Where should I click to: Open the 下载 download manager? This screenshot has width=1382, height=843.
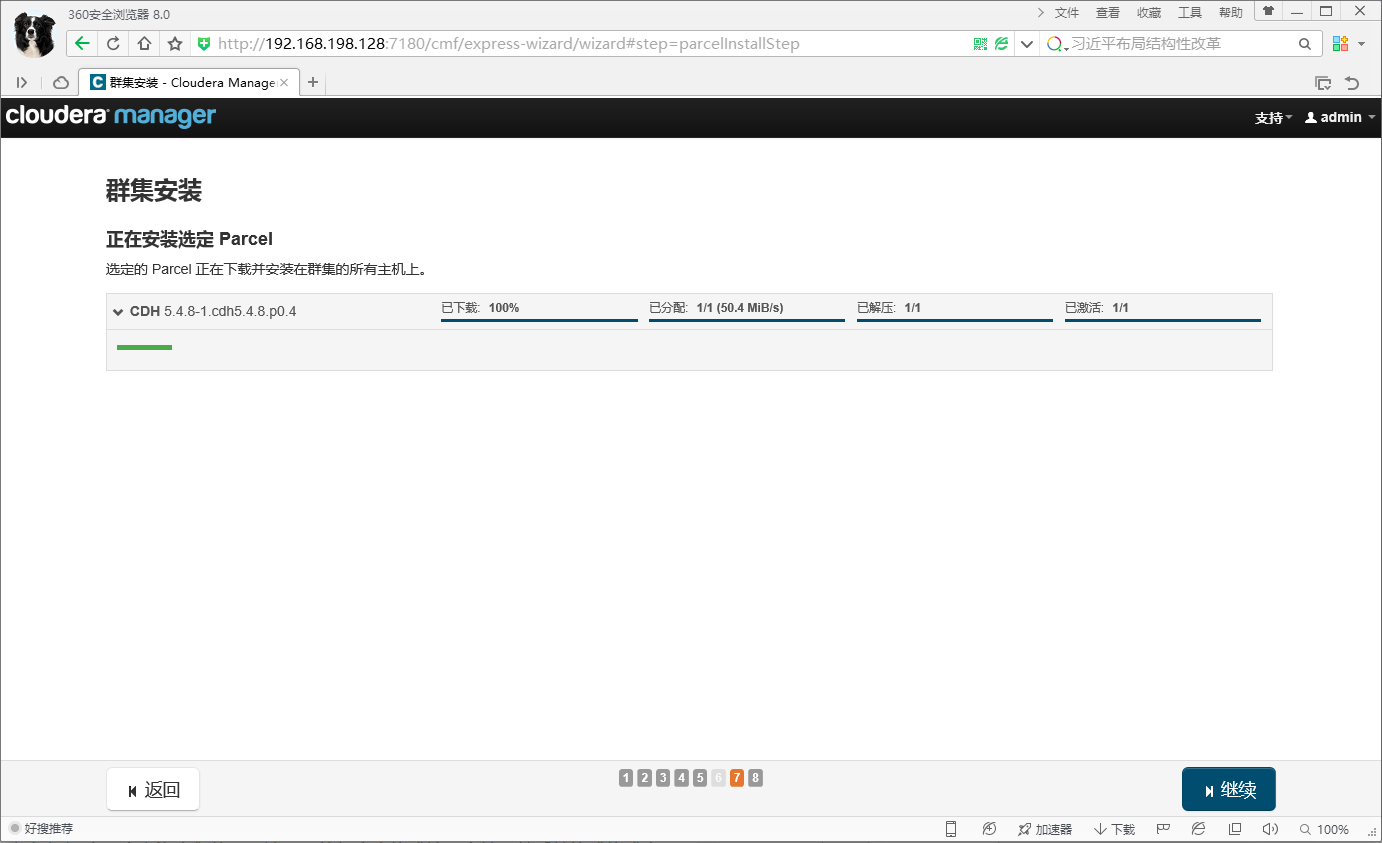tap(1115, 829)
